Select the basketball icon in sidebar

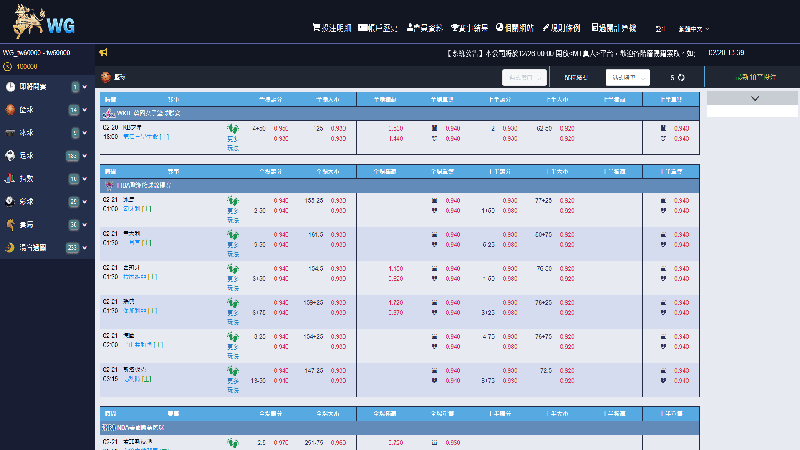(10, 109)
